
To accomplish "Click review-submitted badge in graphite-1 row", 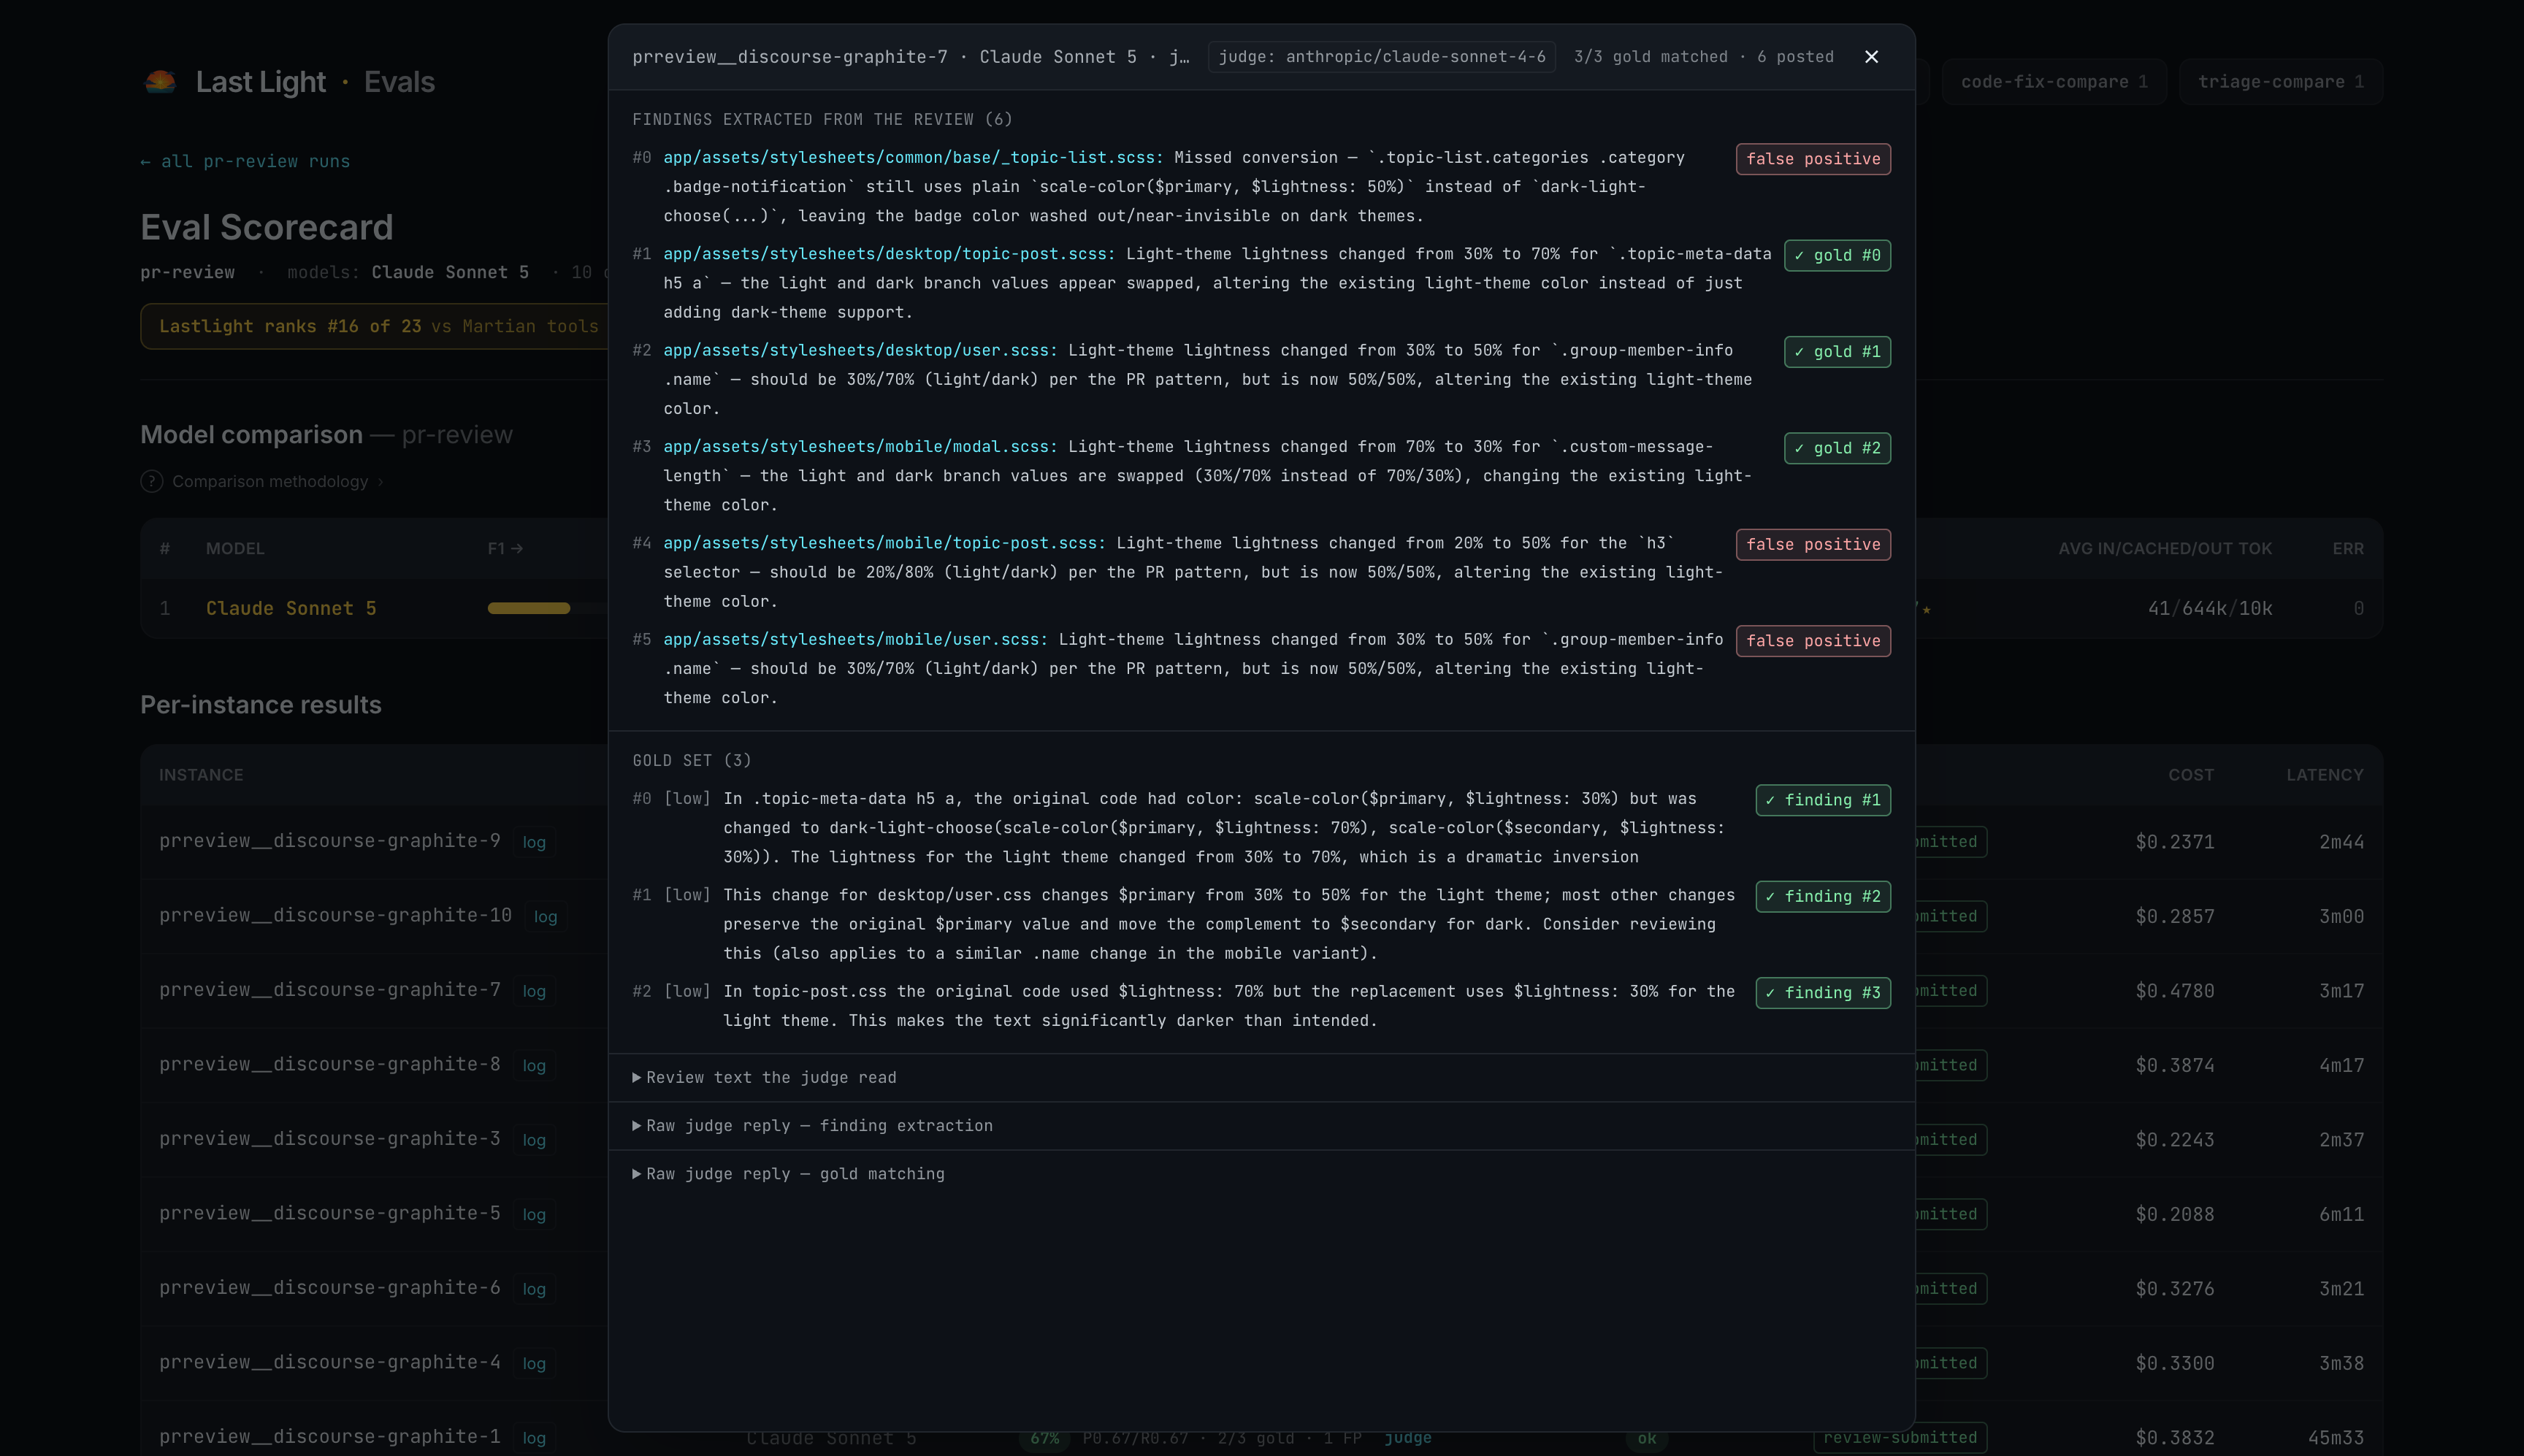I will click(1900, 1437).
